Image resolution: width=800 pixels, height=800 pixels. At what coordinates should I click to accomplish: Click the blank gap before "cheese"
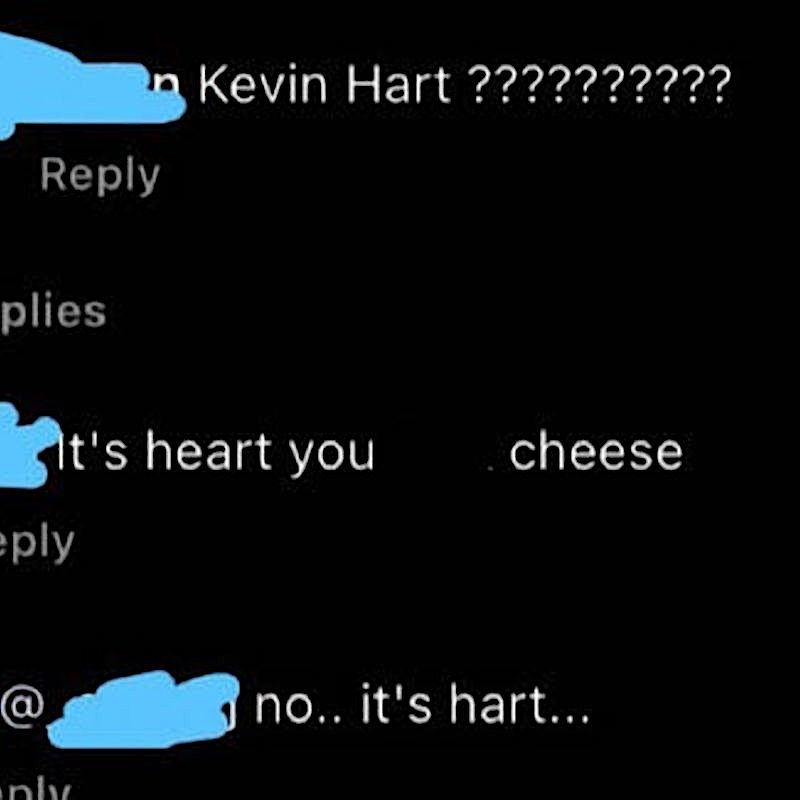[441, 452]
